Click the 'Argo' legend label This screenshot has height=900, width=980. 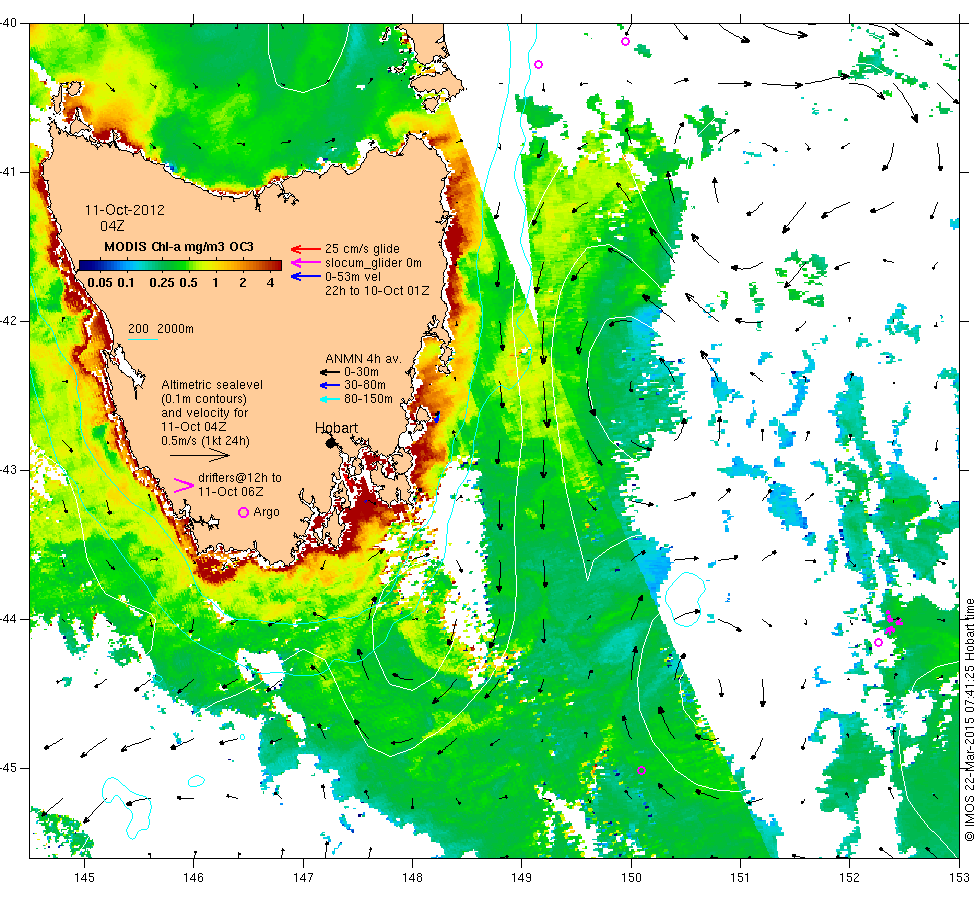[x=266, y=512]
